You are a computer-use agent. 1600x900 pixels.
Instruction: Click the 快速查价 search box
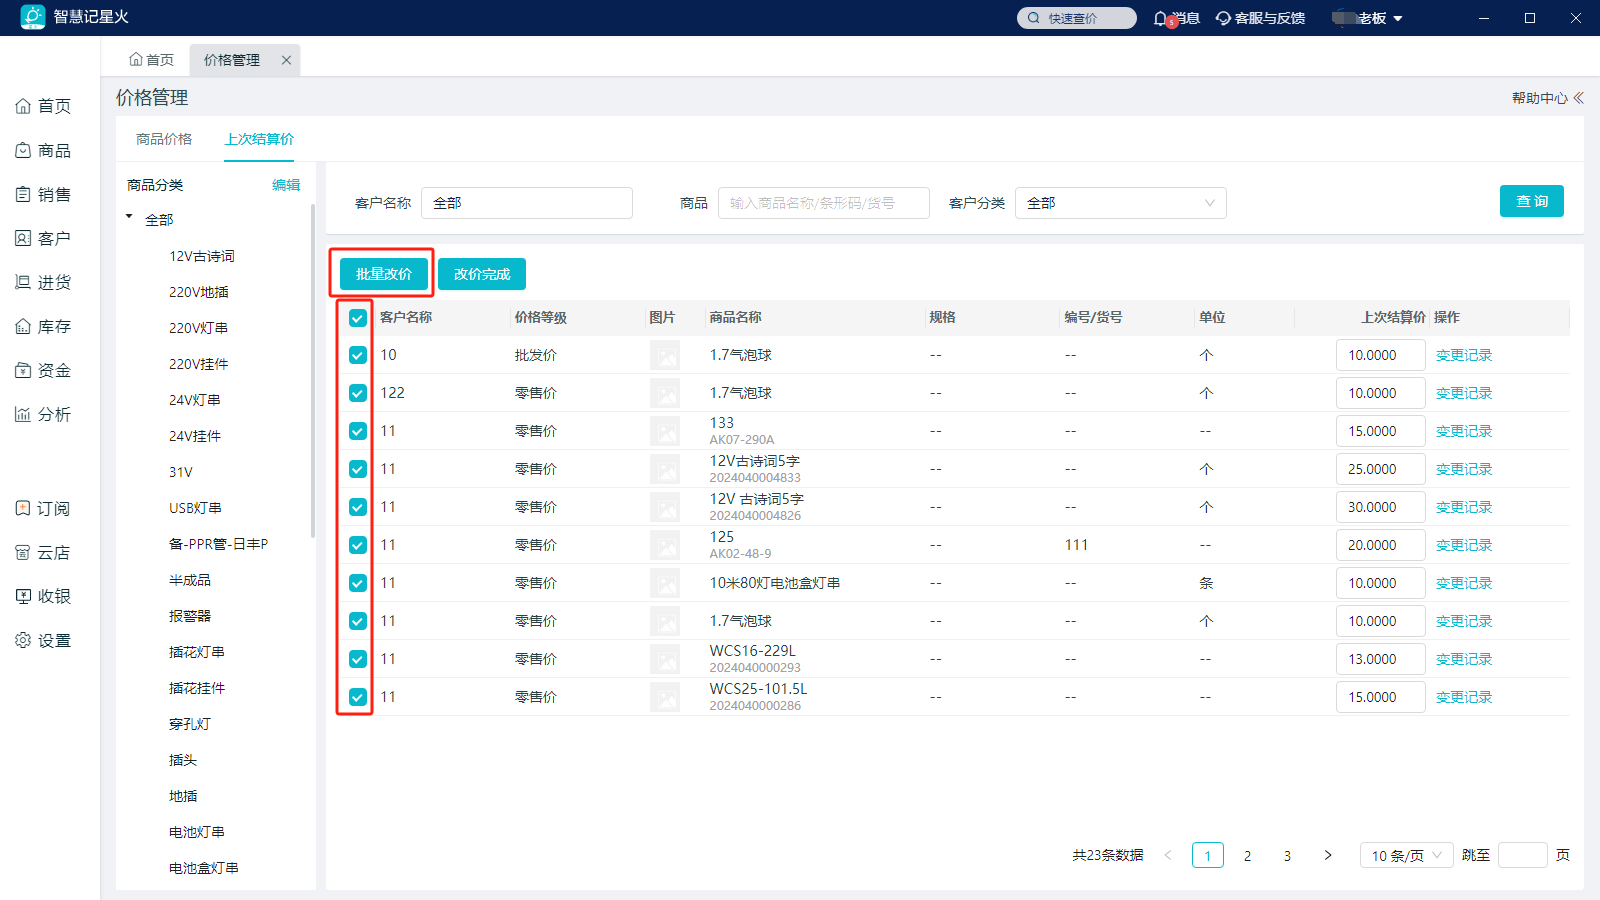coord(1077,18)
